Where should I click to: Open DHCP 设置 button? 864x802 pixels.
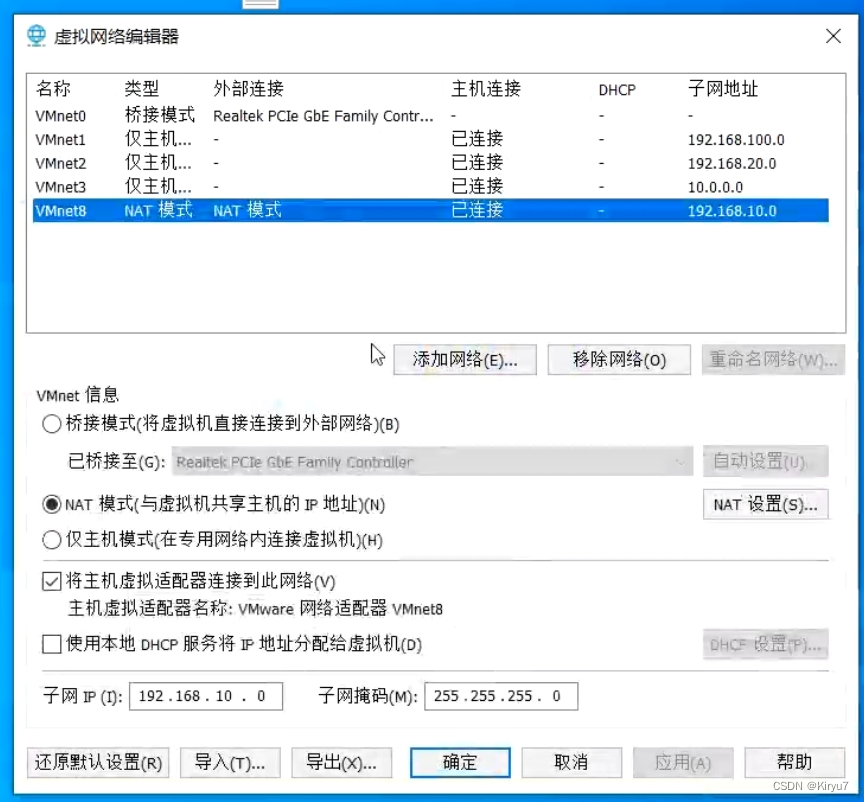pyautogui.click(x=765, y=644)
